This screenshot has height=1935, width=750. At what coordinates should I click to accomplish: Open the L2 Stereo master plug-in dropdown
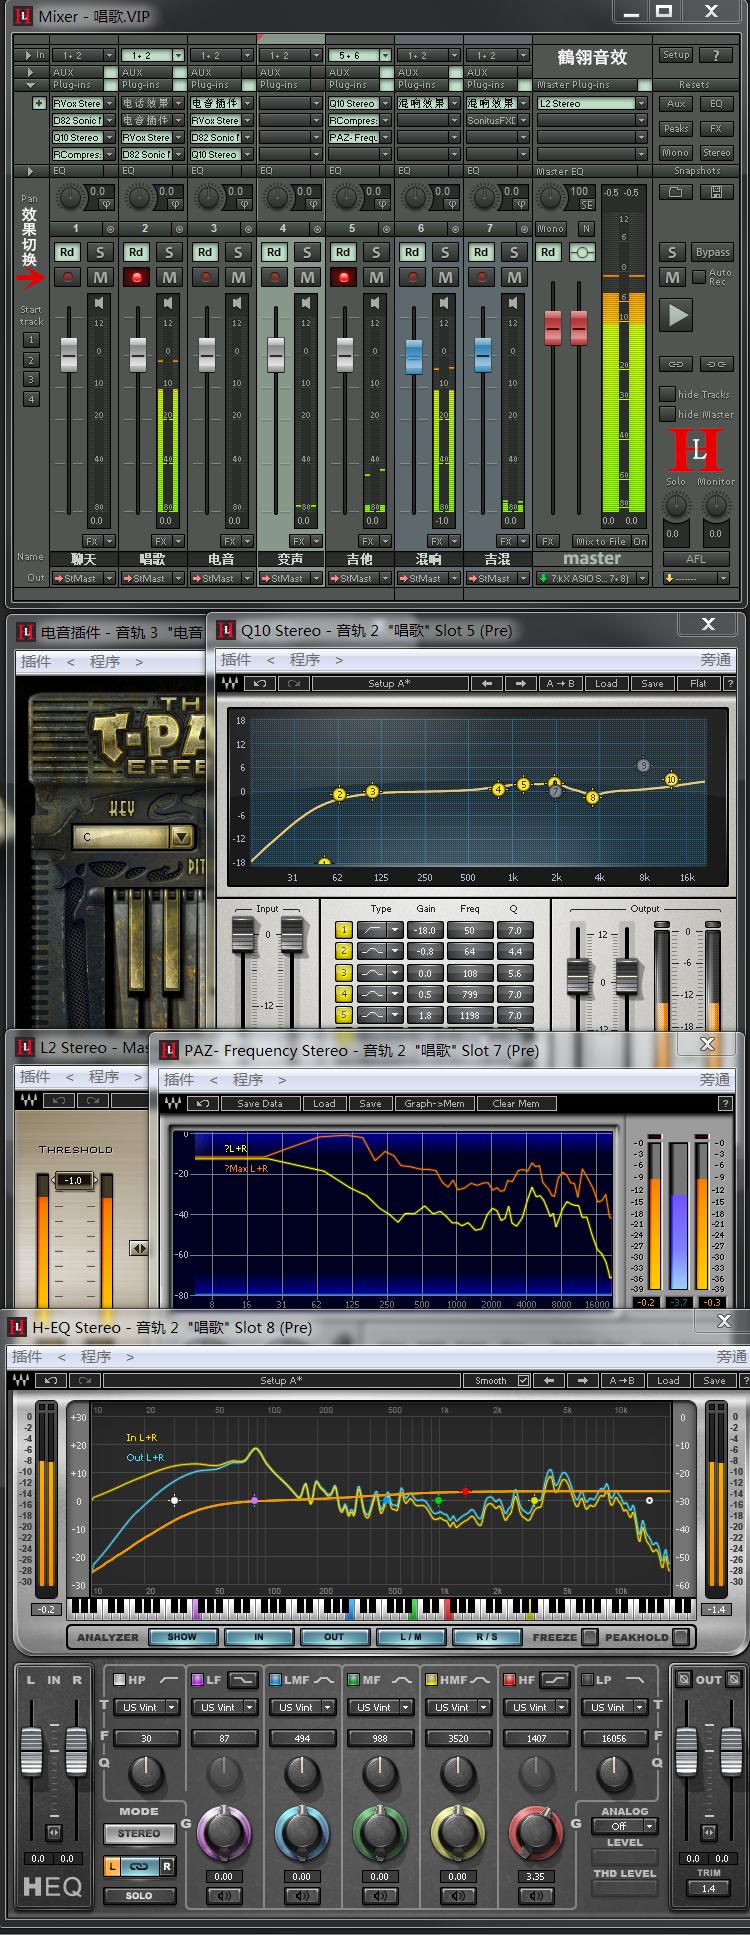(642, 103)
